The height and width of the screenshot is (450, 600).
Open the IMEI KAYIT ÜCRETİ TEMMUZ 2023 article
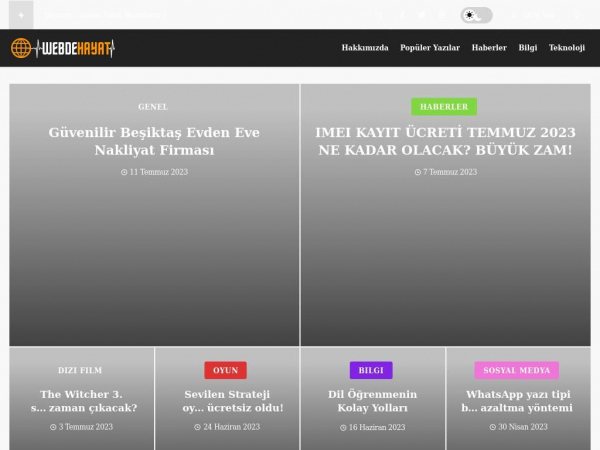click(x=445, y=141)
